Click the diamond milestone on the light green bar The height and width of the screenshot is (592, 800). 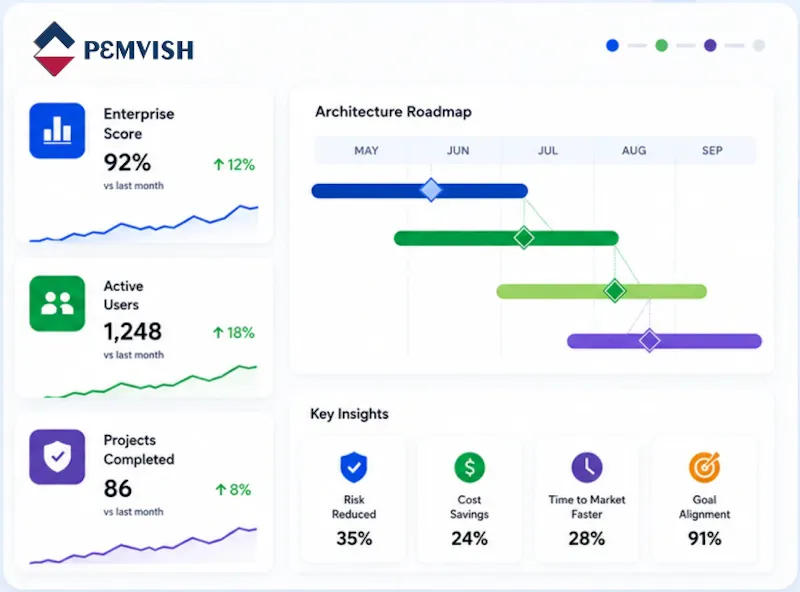(x=615, y=291)
